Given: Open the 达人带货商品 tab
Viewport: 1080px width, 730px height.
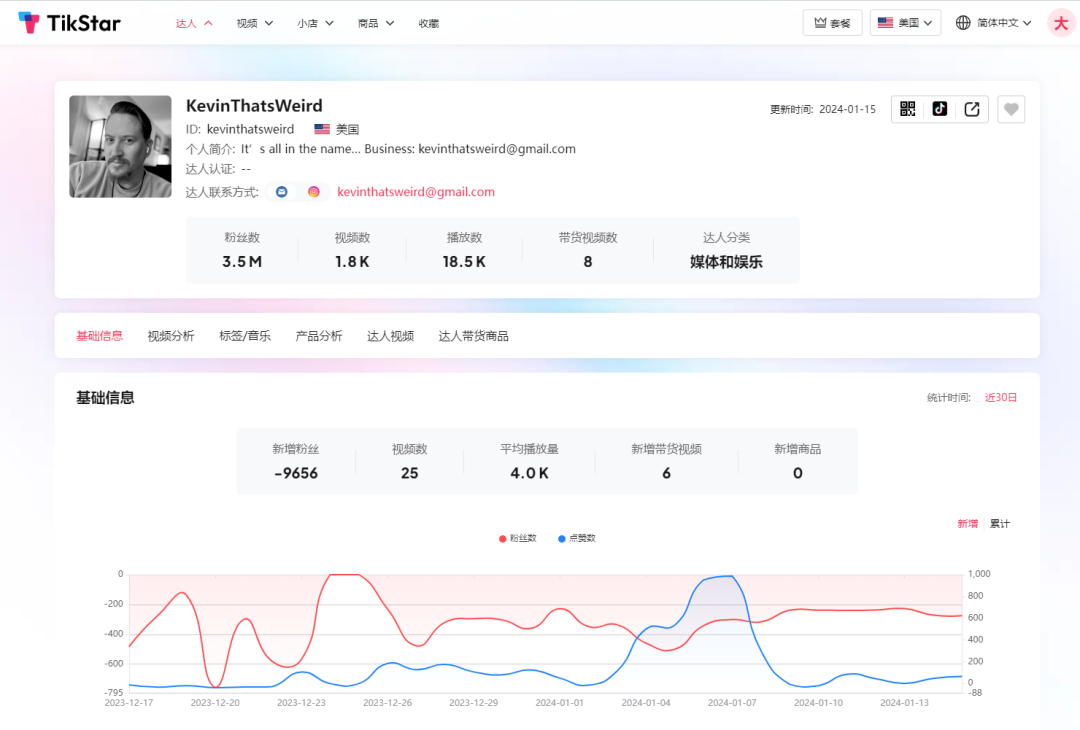Looking at the screenshot, I should pyautogui.click(x=473, y=336).
